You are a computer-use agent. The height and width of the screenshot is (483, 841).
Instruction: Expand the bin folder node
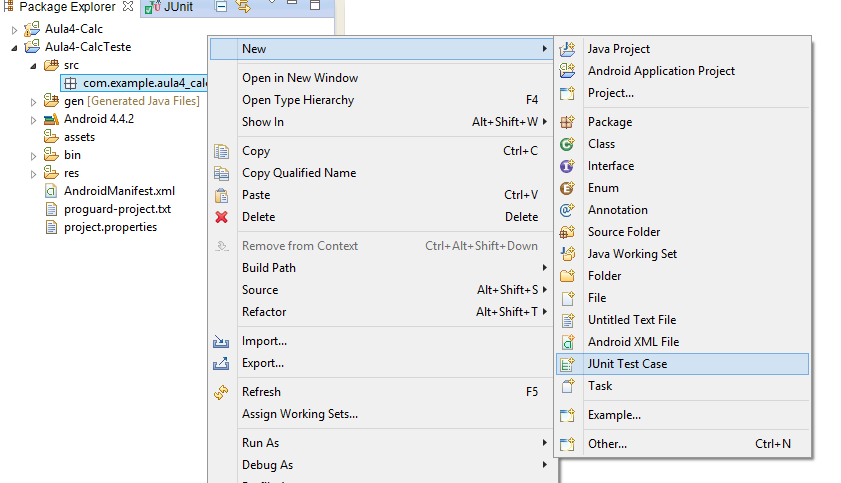pos(33,156)
